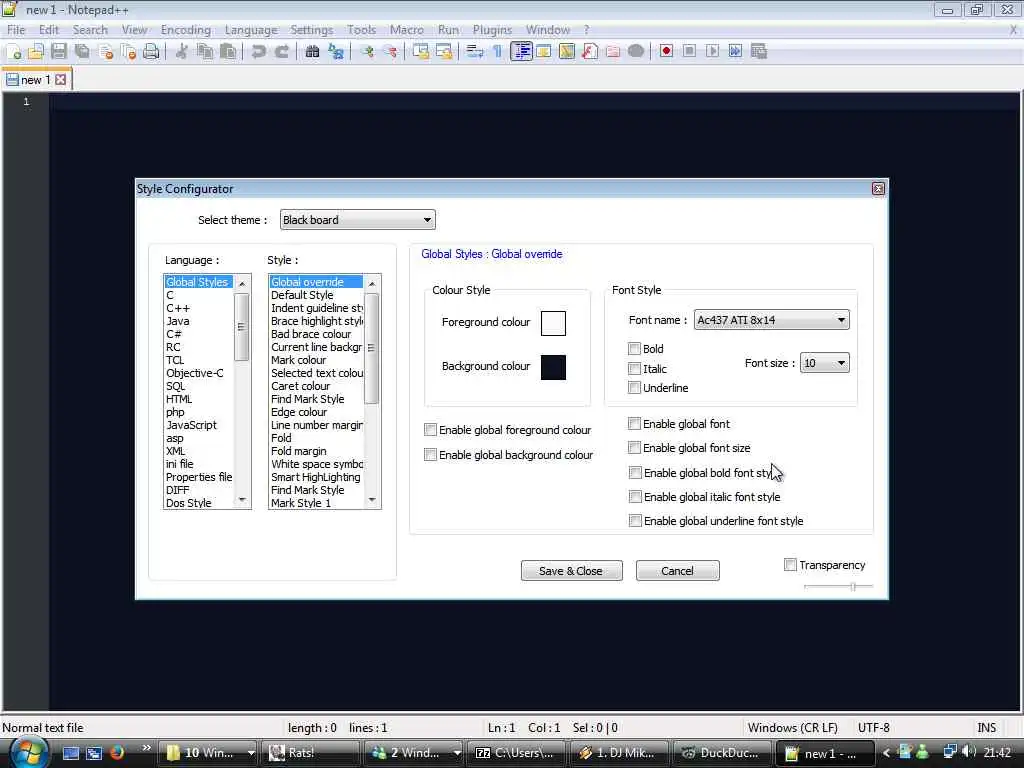Click the Close All toolbar icon
Screen dimensions: 1024x768
[x=129, y=52]
